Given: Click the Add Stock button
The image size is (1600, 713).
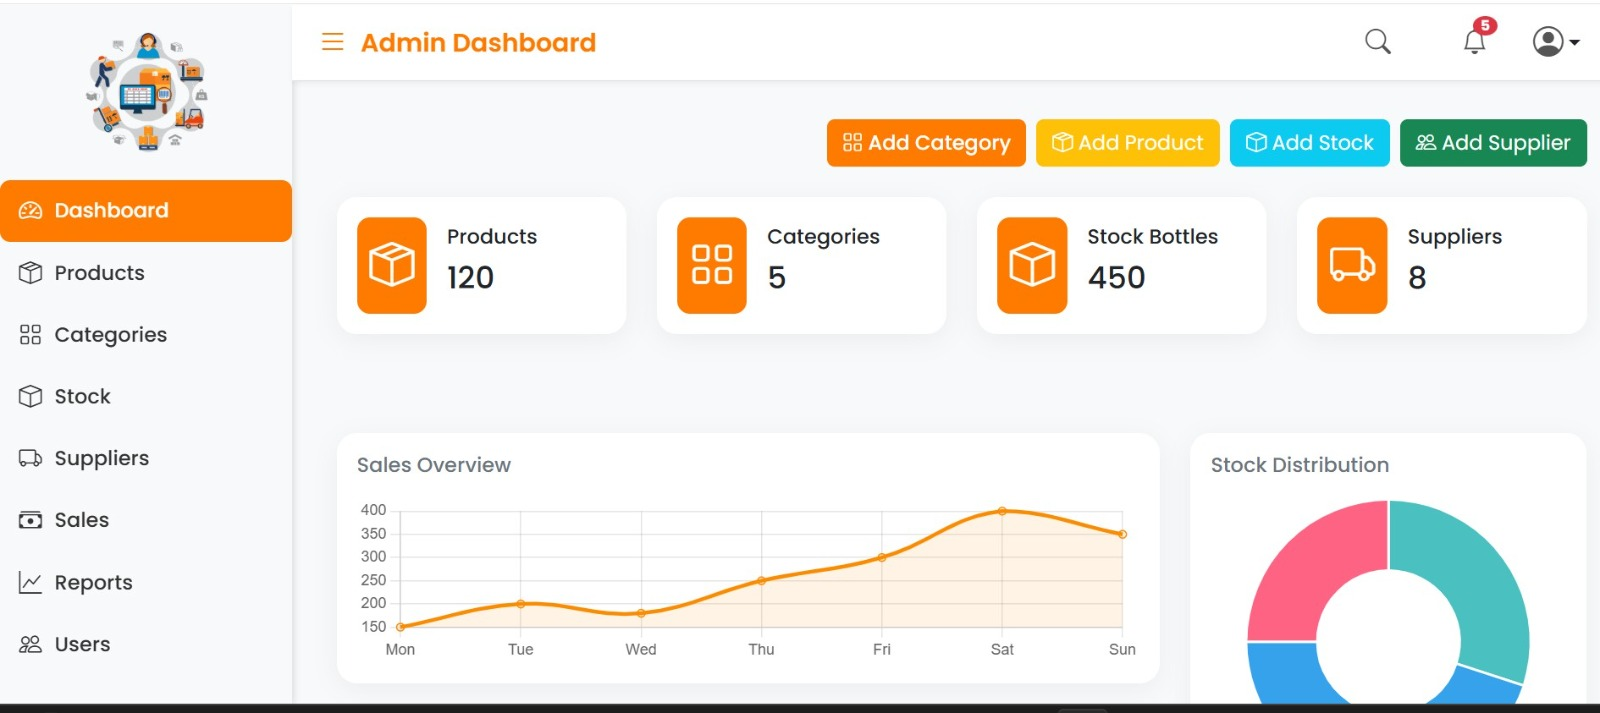Looking at the screenshot, I should click(x=1309, y=143).
